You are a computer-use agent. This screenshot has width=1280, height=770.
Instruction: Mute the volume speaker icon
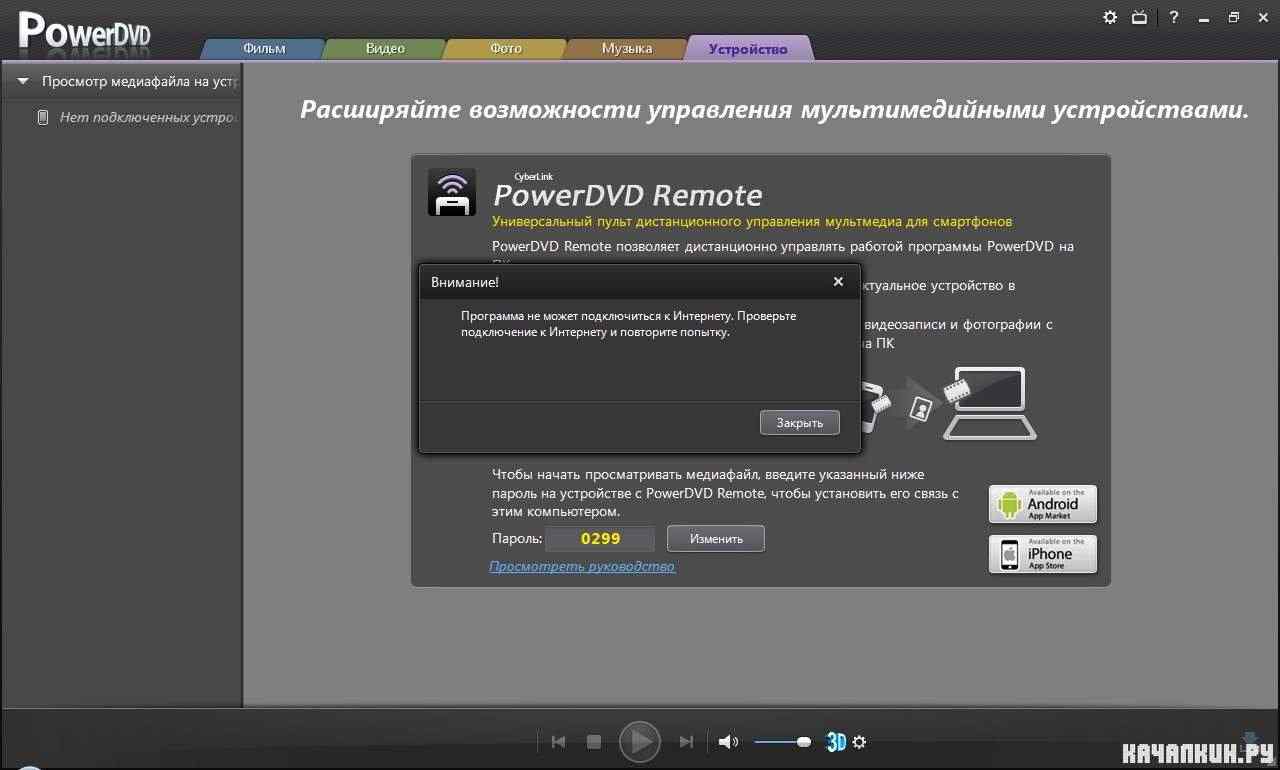tap(728, 742)
